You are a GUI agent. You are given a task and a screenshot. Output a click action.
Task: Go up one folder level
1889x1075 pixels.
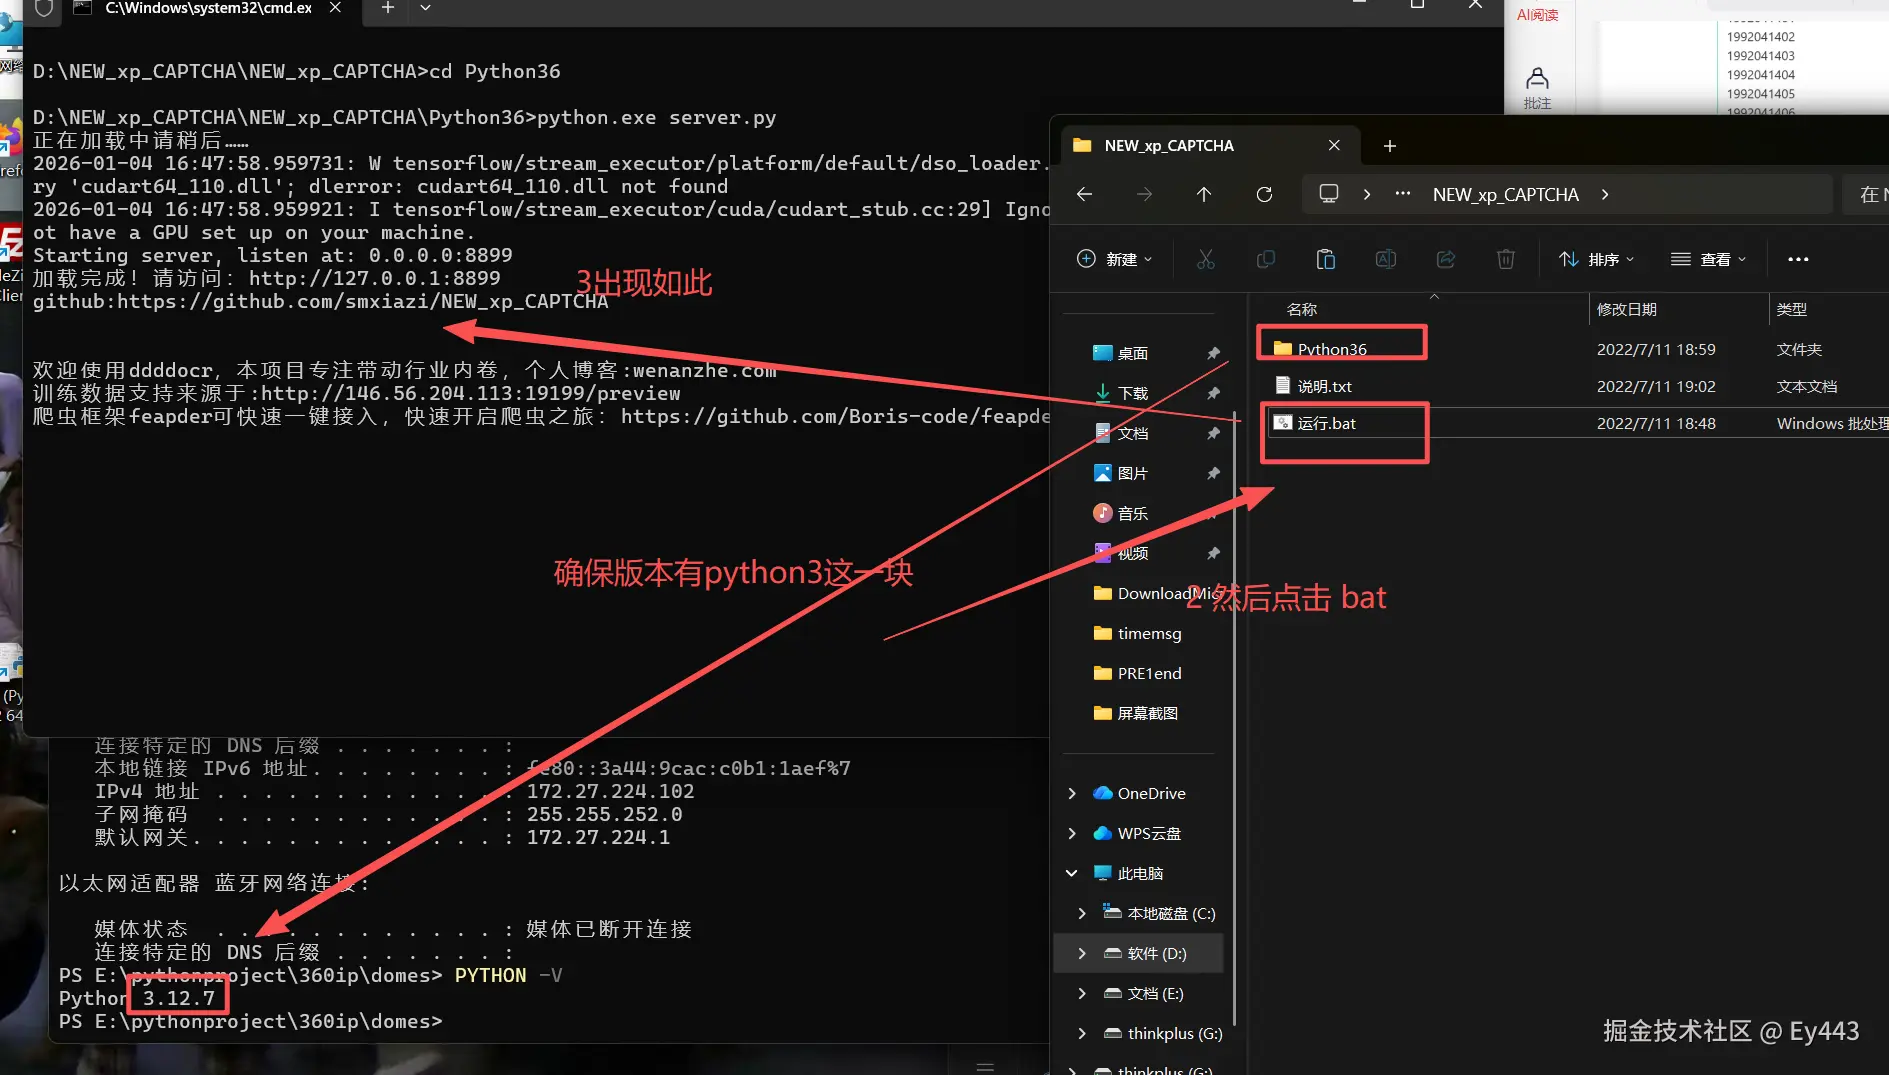[1204, 194]
